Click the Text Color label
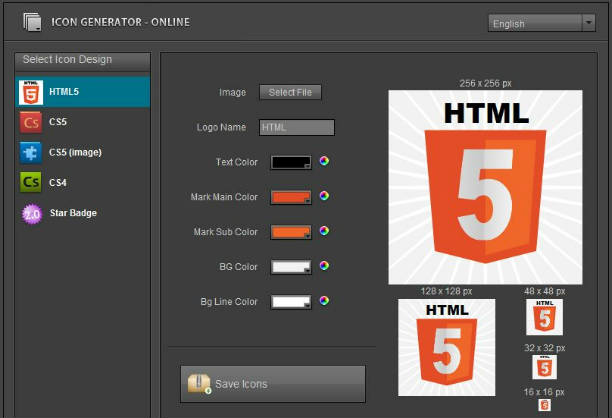The width and height of the screenshot is (612, 418). click(x=237, y=162)
